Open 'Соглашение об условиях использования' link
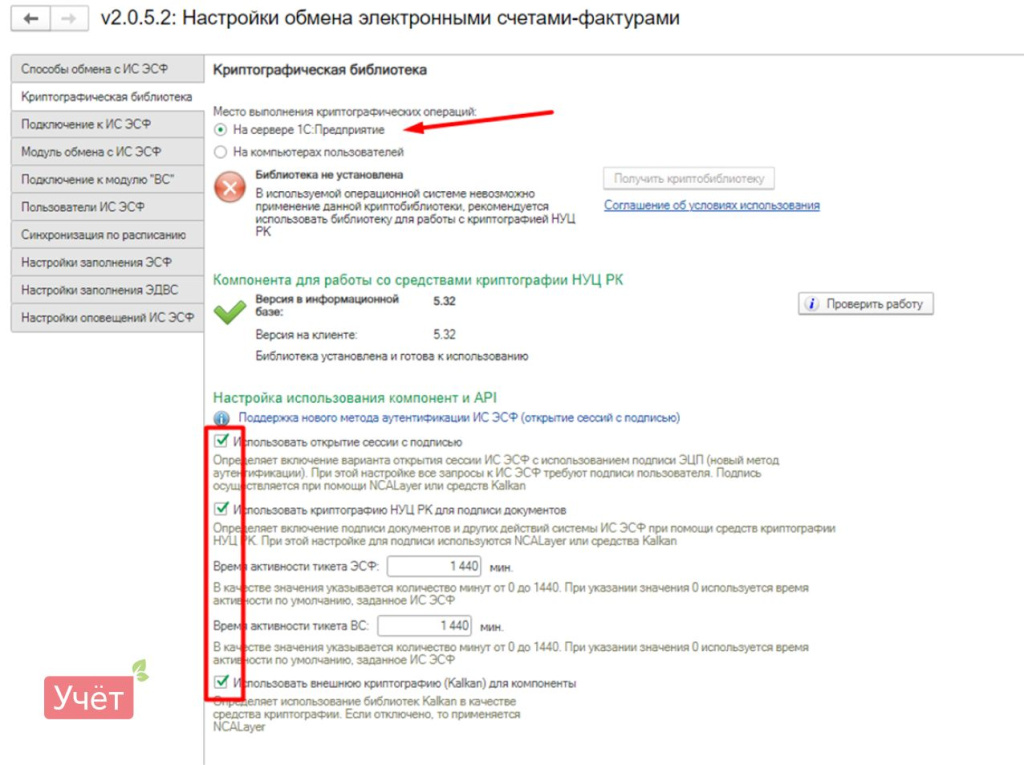 coord(711,205)
